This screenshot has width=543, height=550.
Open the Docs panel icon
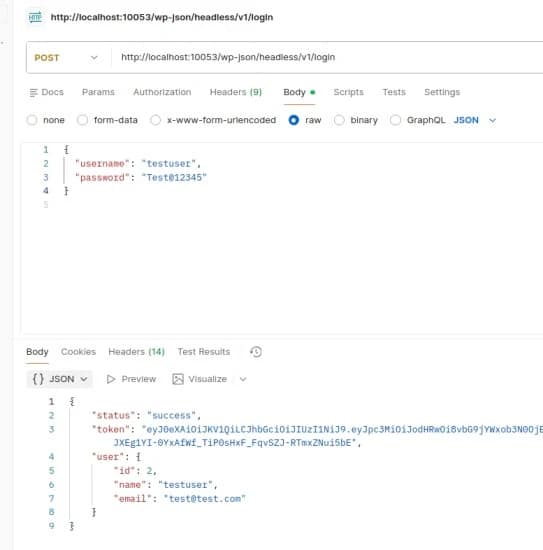coord(33,93)
